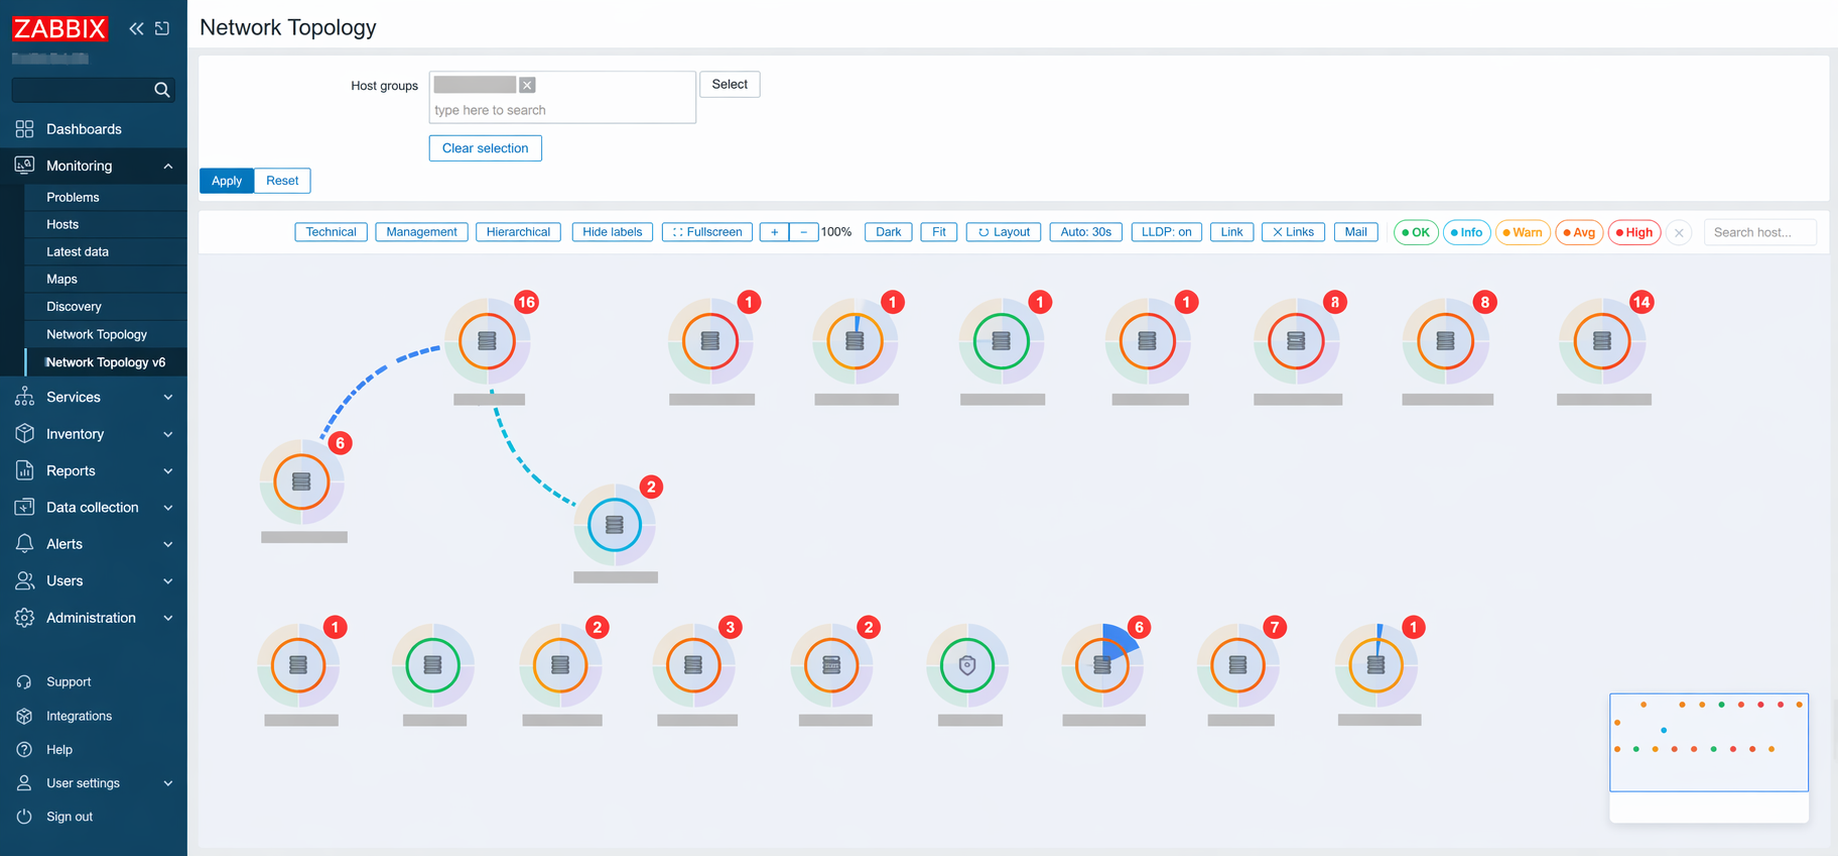Click the zoom out minus button

[x=804, y=232]
